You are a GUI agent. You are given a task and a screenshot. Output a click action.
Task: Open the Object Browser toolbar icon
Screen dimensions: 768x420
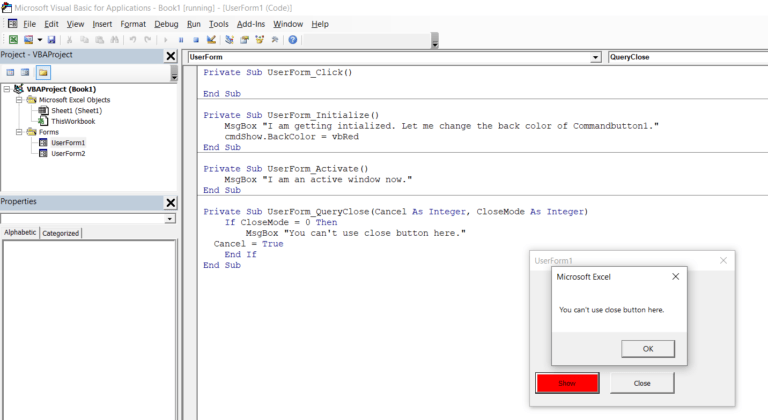[259, 40]
